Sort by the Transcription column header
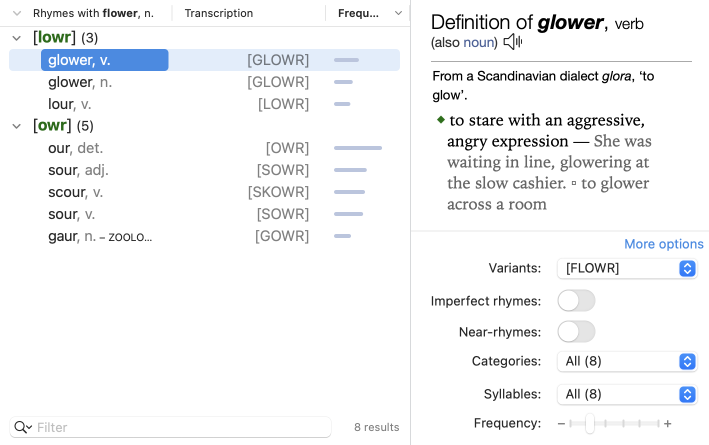The height and width of the screenshot is (445, 709). click(x=219, y=14)
